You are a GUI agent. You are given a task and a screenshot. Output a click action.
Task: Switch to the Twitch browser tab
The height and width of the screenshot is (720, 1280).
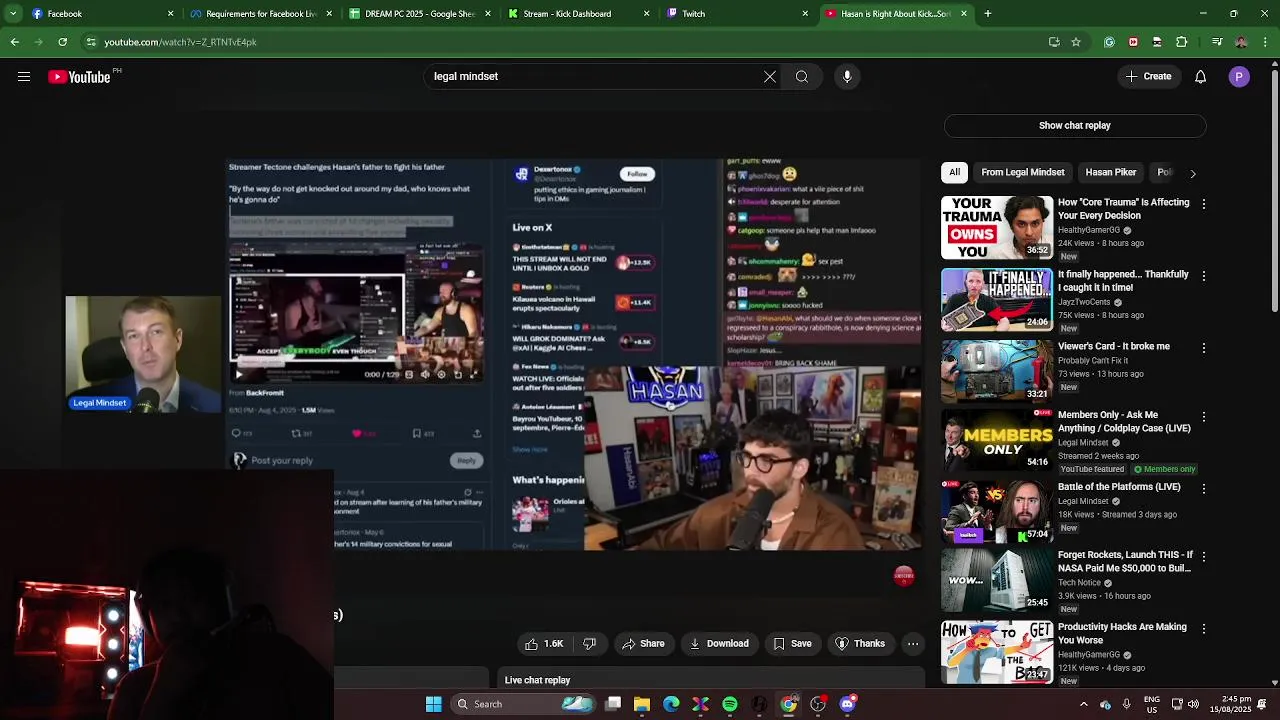[x=736, y=14]
